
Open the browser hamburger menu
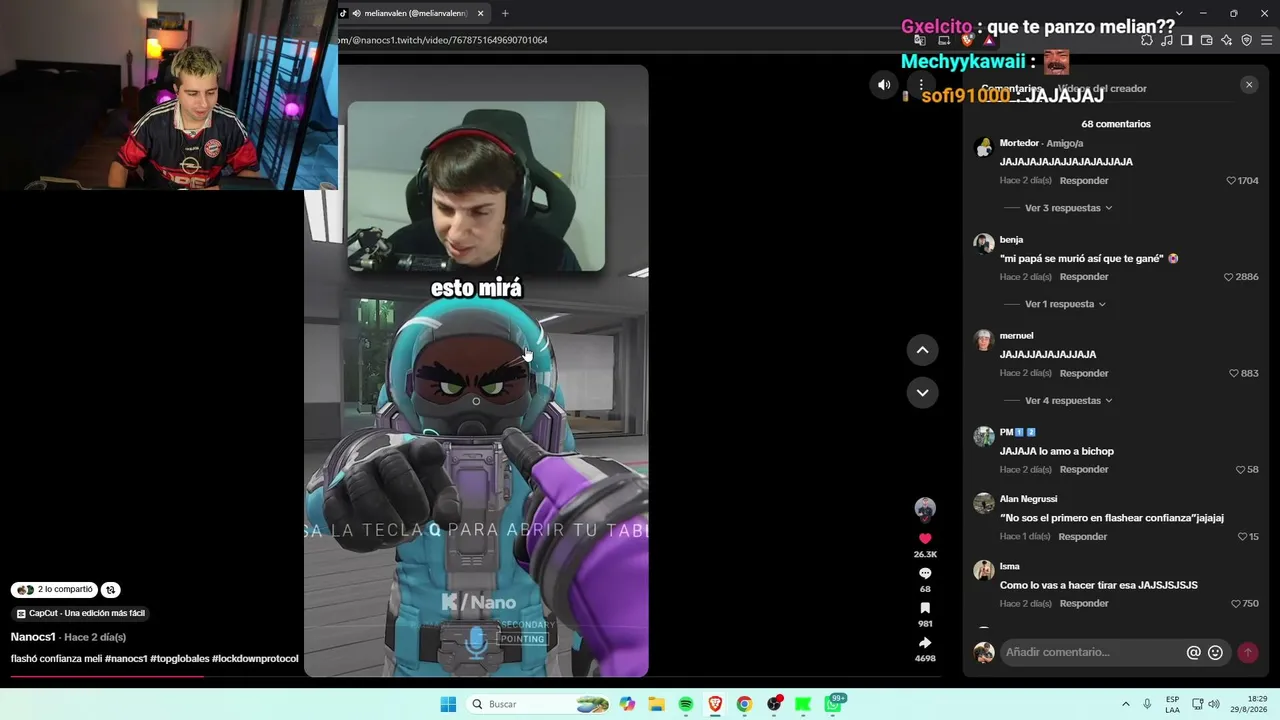[x=1267, y=40]
